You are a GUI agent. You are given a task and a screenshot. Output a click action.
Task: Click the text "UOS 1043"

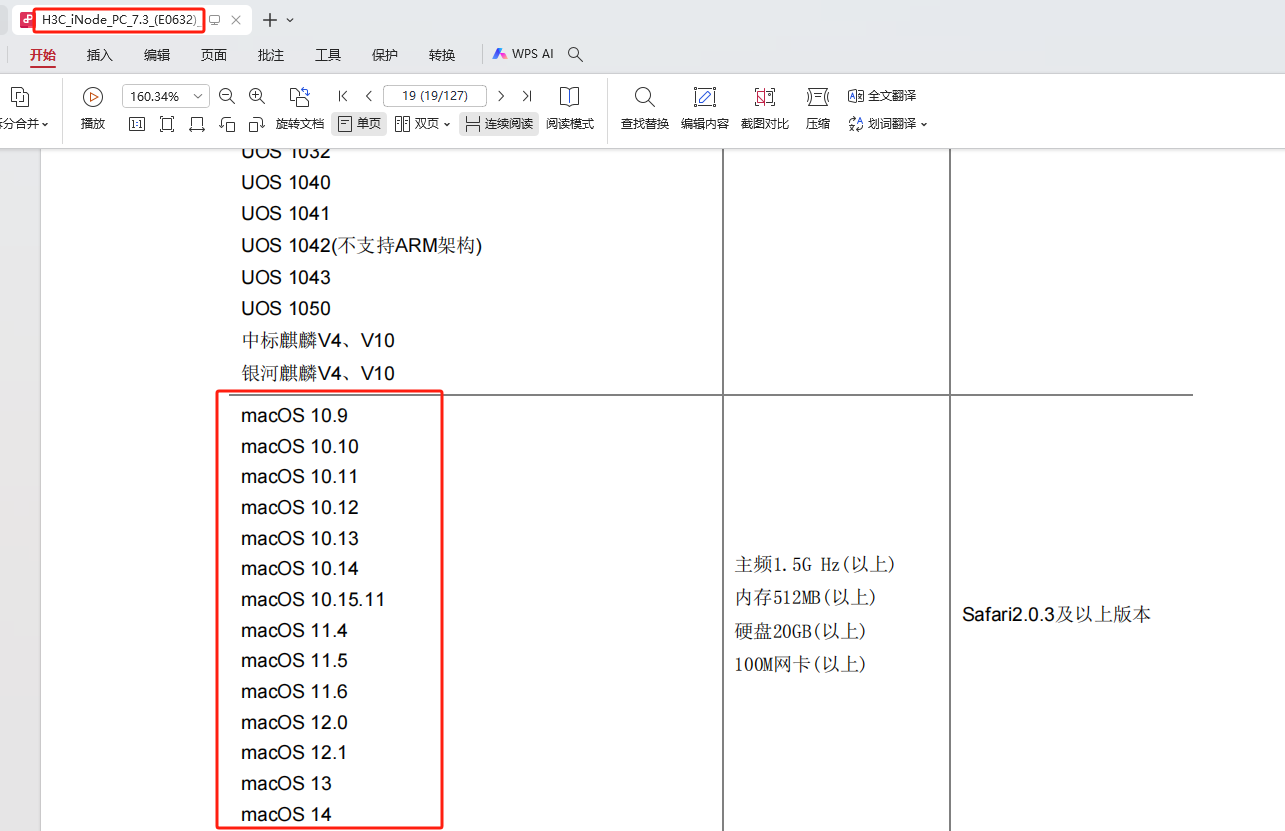pyautogui.click(x=286, y=278)
